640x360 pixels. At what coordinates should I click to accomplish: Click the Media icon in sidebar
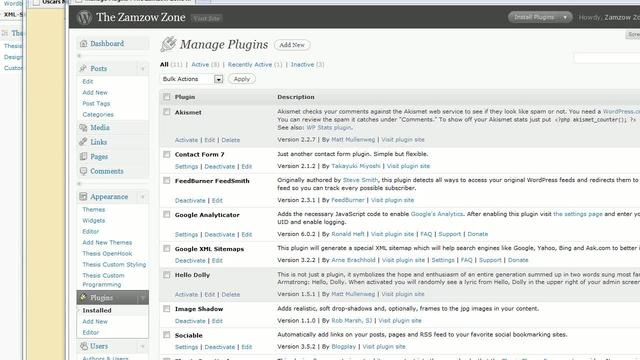(83, 128)
